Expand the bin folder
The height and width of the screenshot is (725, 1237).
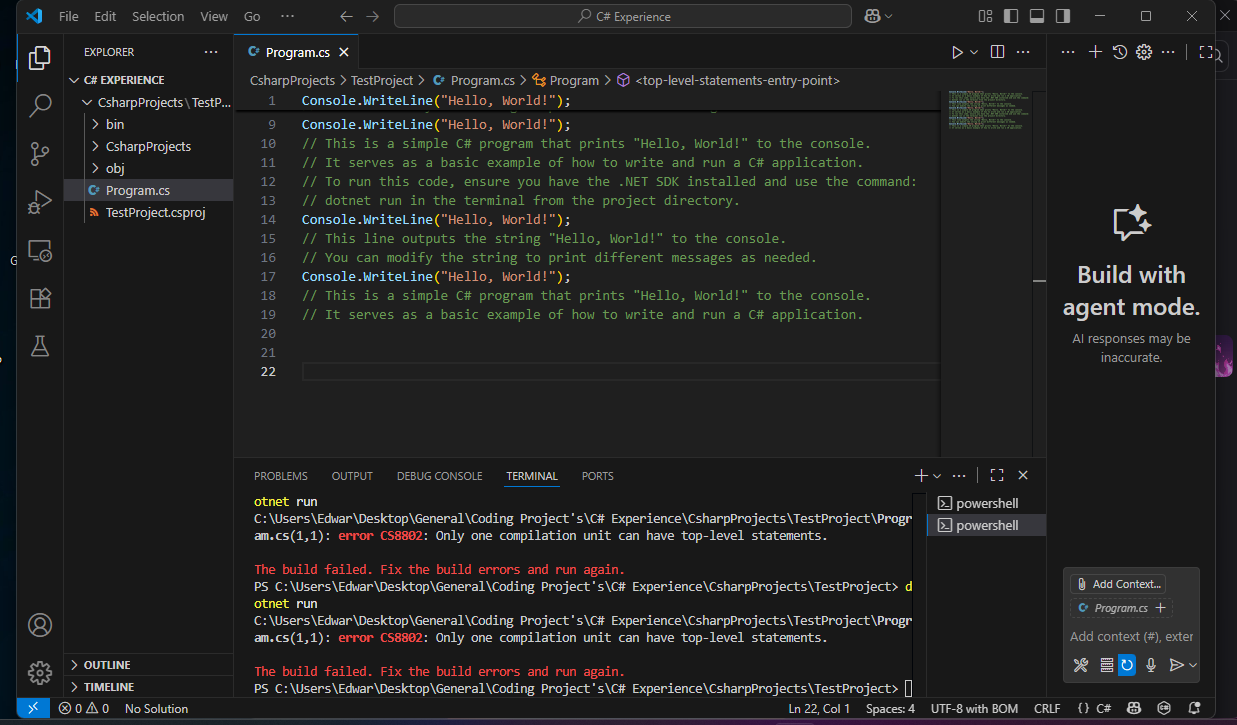tap(114, 124)
